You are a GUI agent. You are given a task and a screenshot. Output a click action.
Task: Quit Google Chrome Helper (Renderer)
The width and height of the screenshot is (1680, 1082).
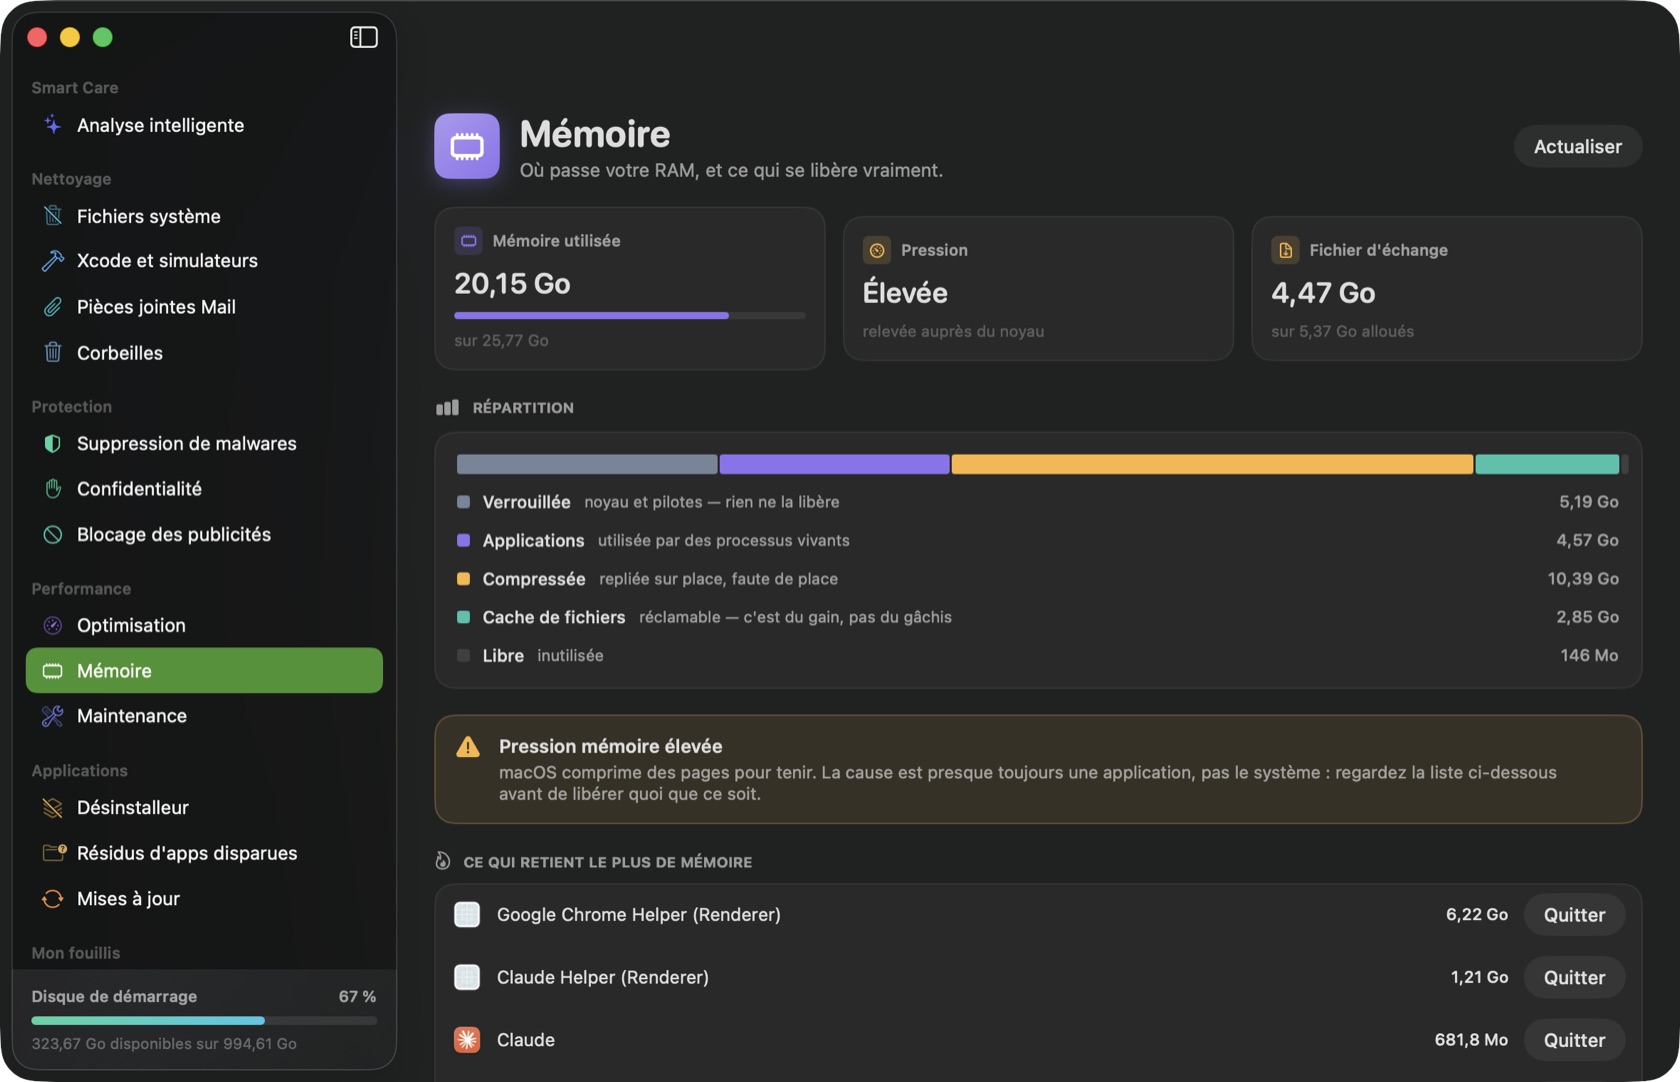(1574, 914)
